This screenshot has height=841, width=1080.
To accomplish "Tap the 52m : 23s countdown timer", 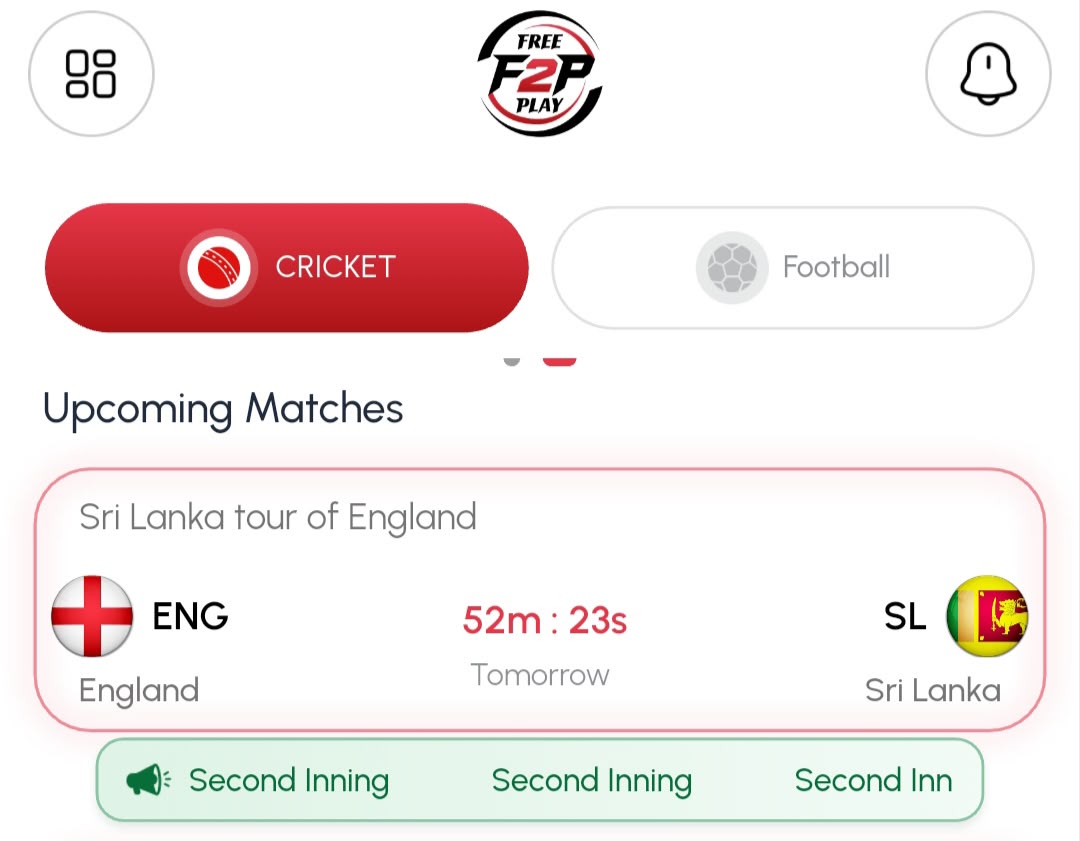I will [x=544, y=620].
